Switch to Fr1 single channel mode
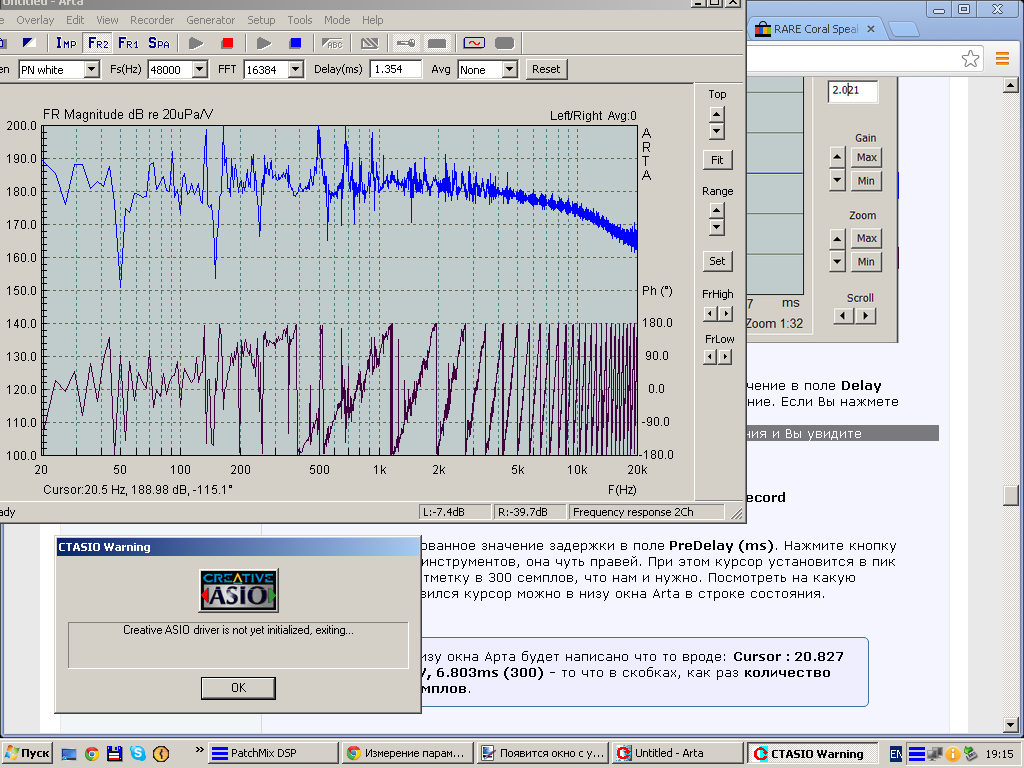Viewport: 1024px width, 768px height. [x=128, y=43]
